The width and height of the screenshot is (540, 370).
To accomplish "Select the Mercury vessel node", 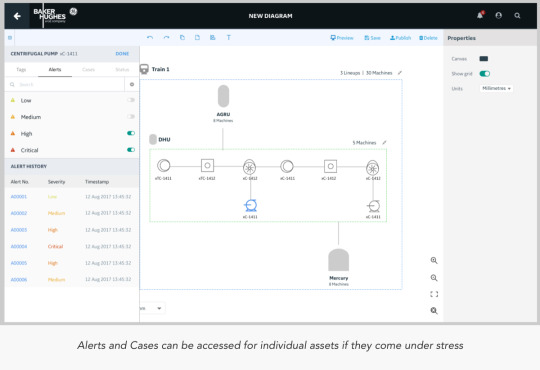I will (x=339, y=260).
